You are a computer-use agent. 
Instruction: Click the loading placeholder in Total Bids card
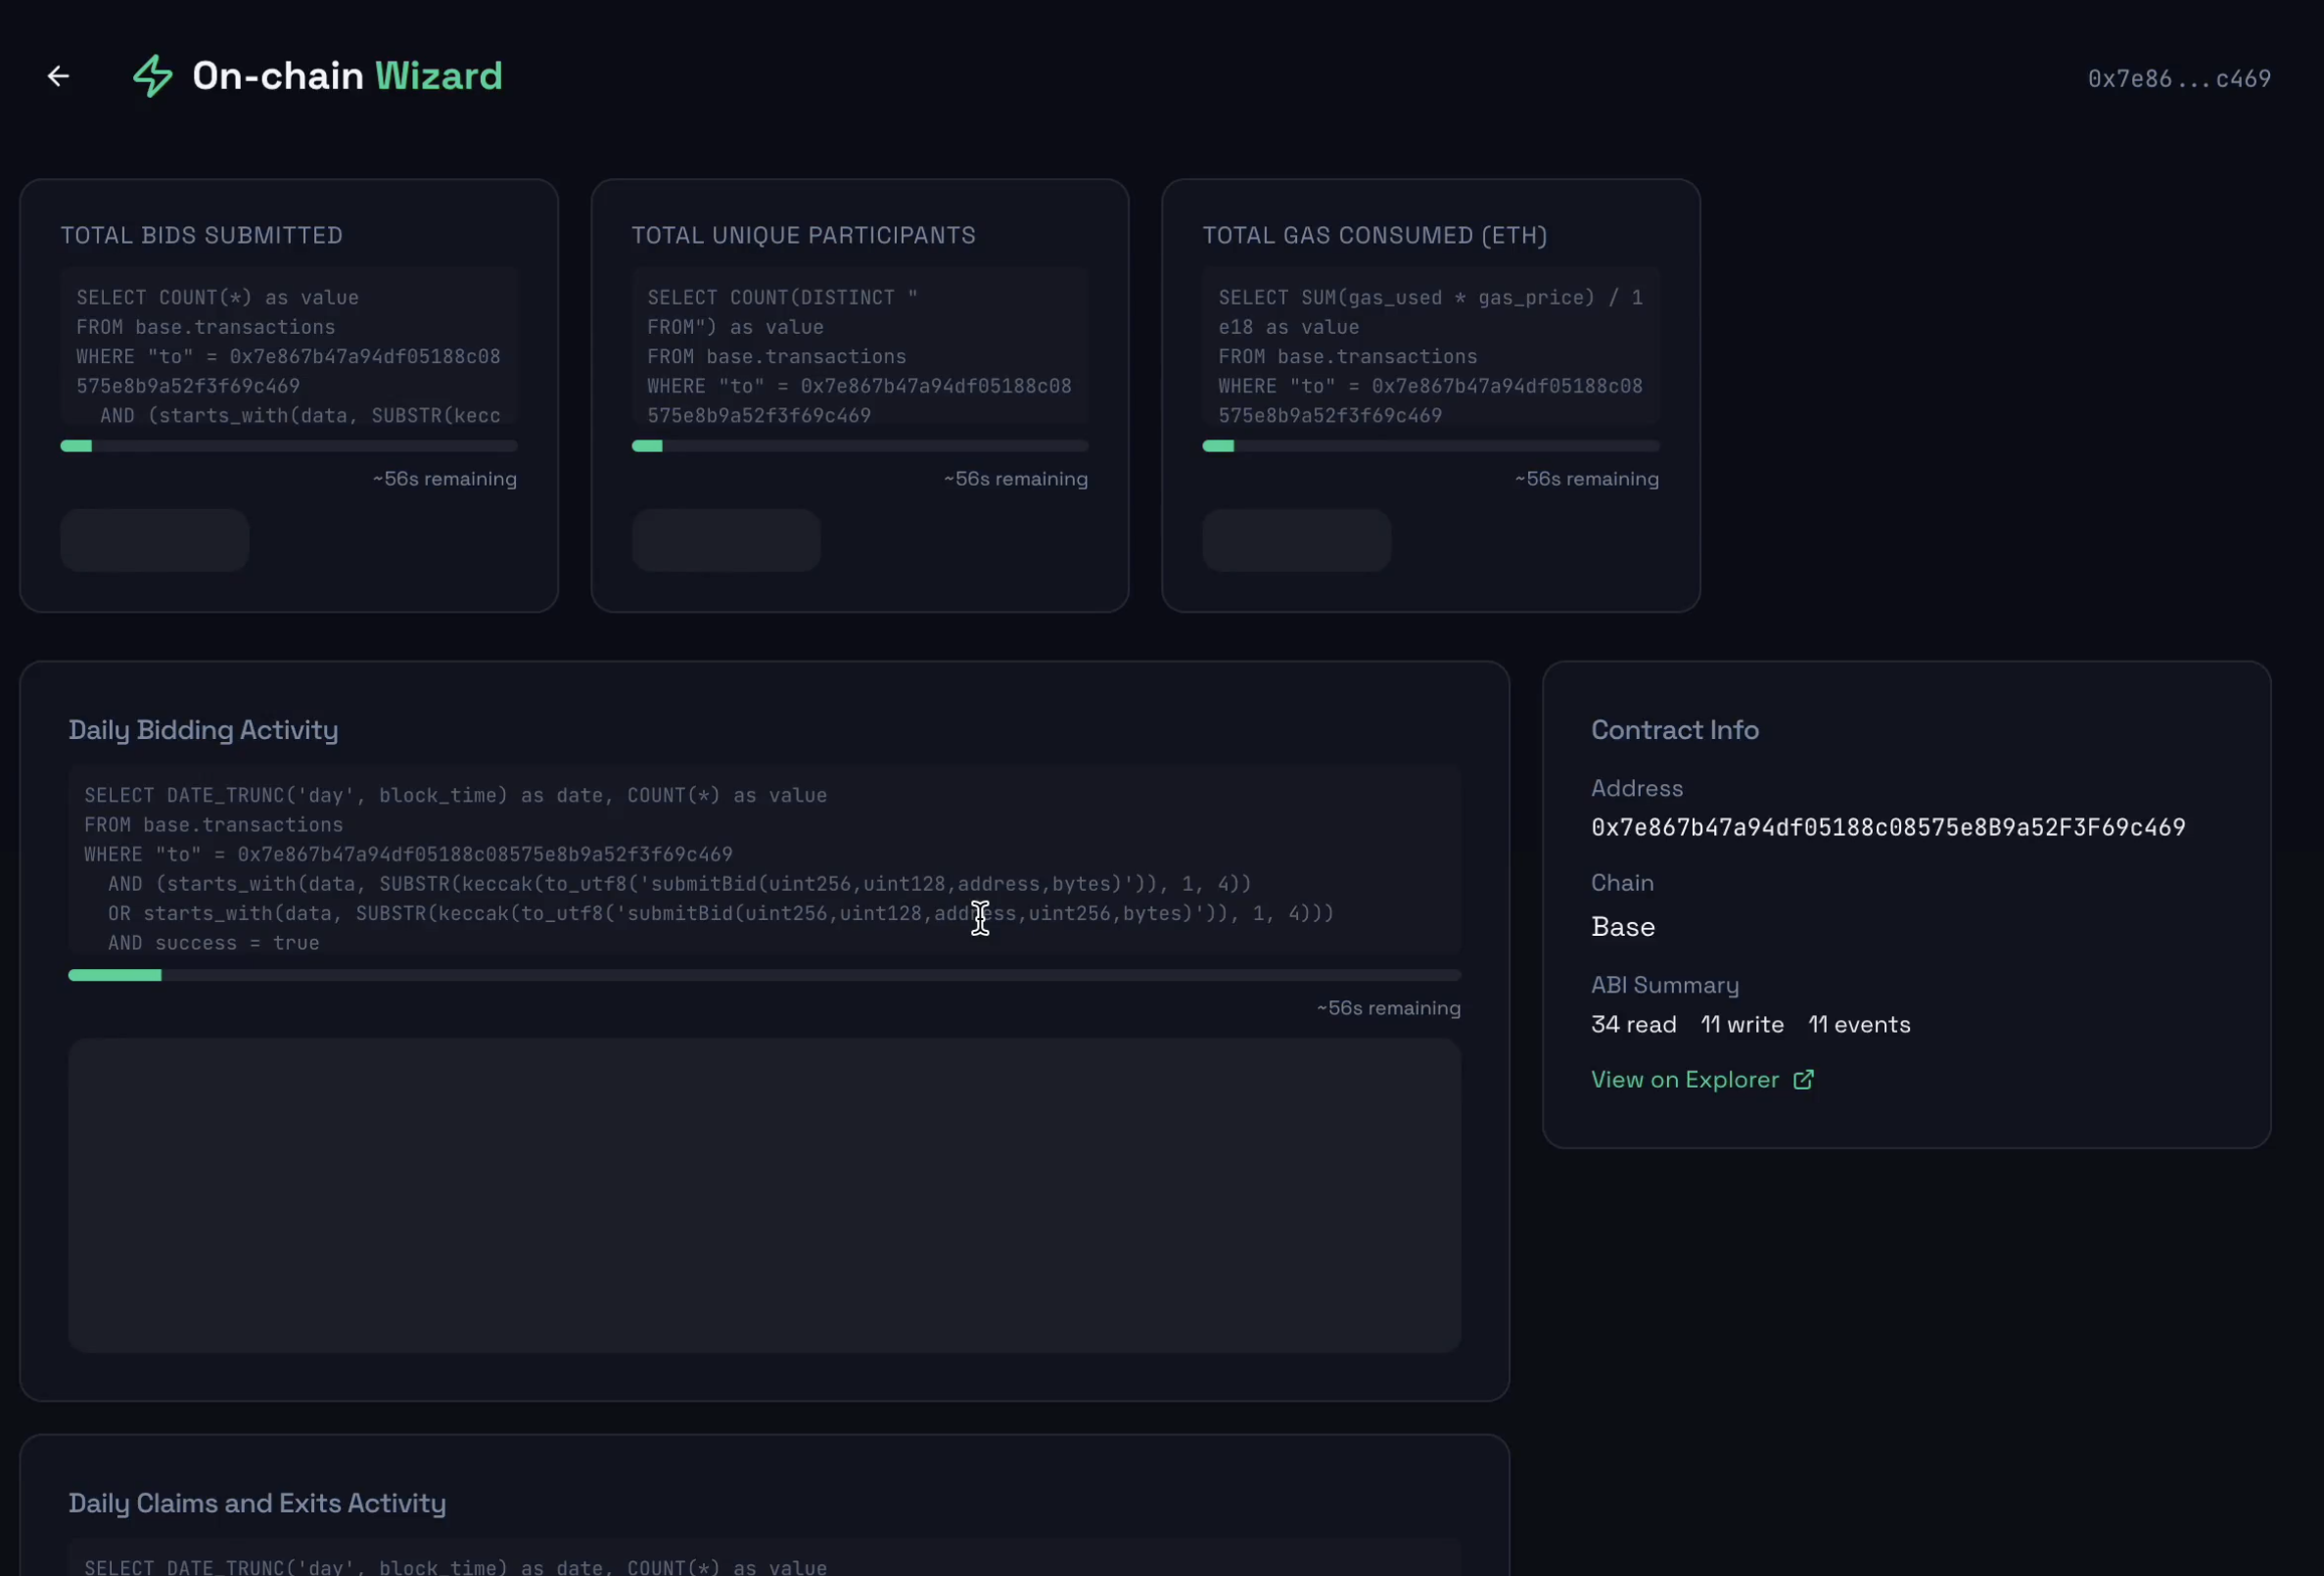click(x=154, y=540)
